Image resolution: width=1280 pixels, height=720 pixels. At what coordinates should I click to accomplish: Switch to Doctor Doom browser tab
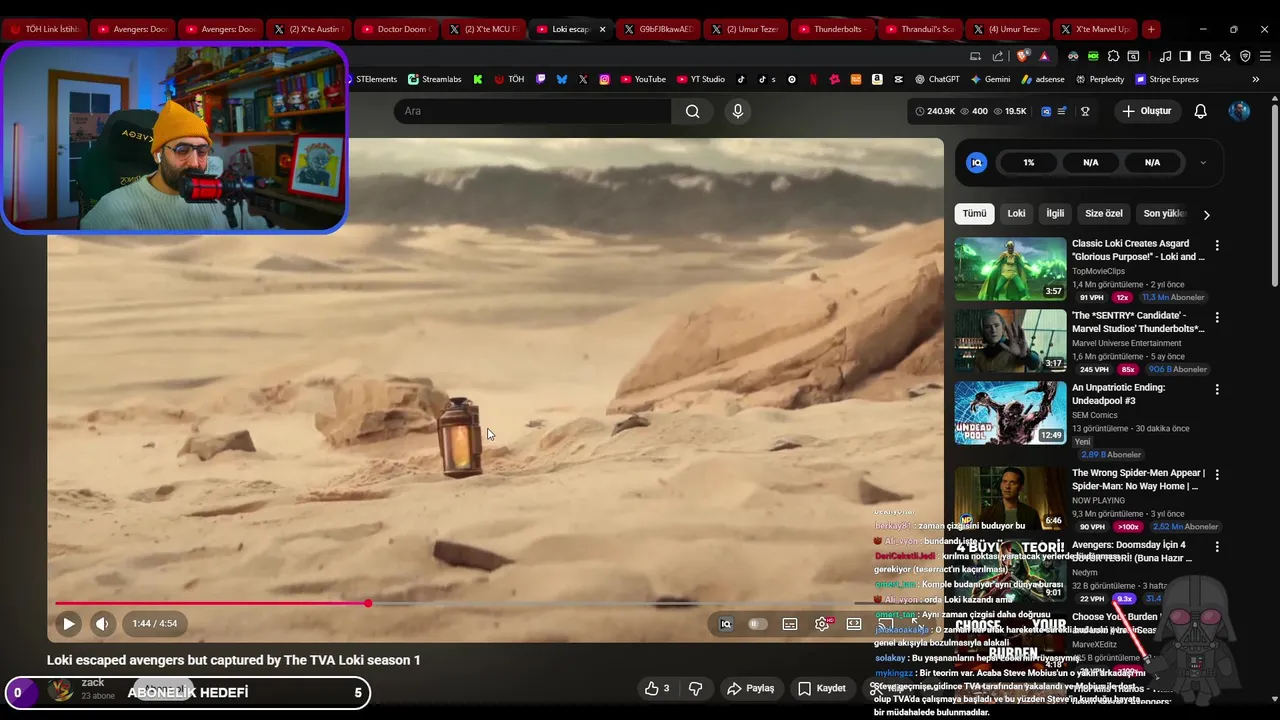click(x=396, y=29)
